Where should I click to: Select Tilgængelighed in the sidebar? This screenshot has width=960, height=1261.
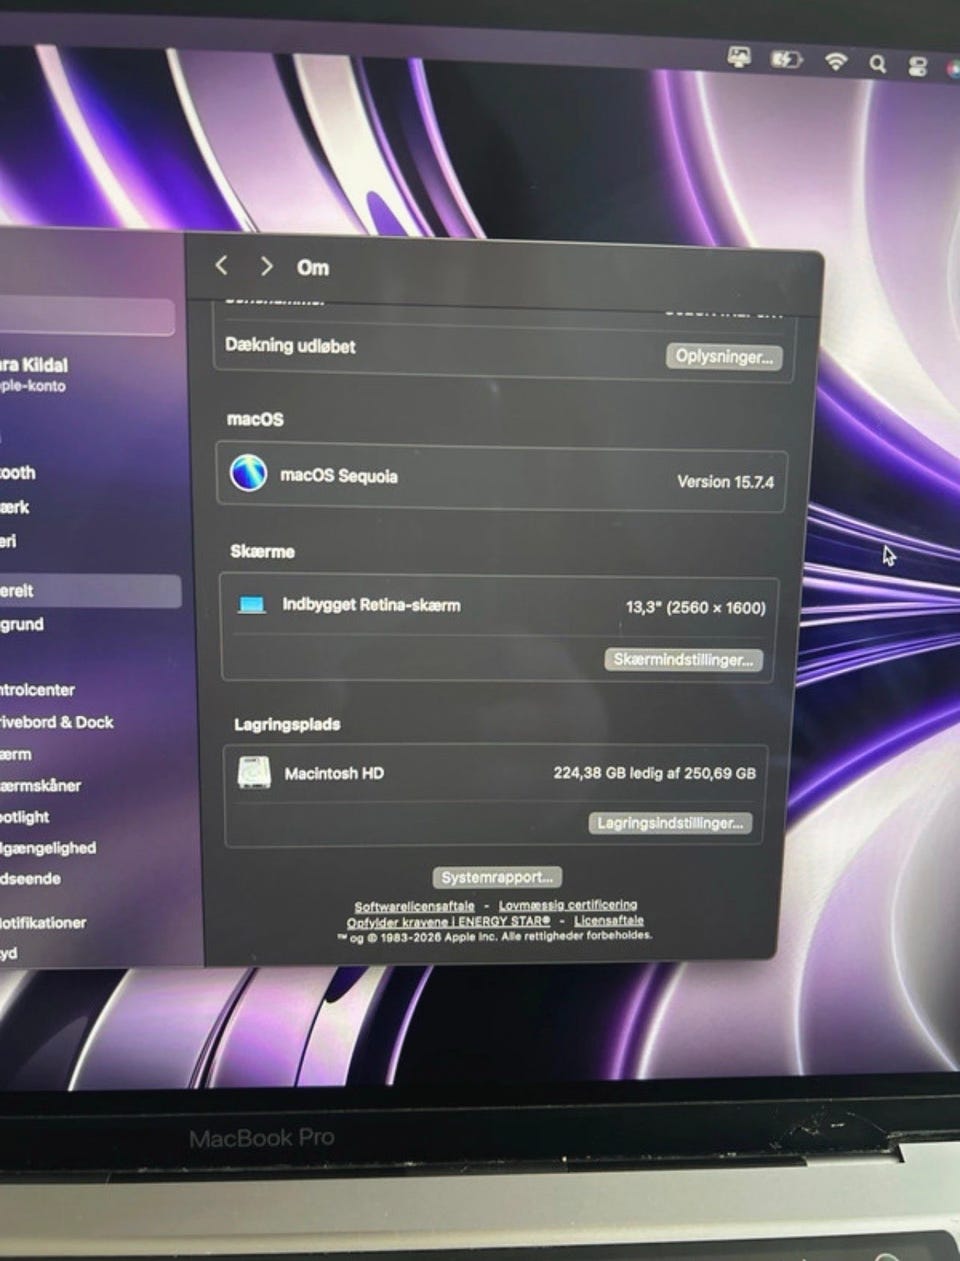point(48,847)
